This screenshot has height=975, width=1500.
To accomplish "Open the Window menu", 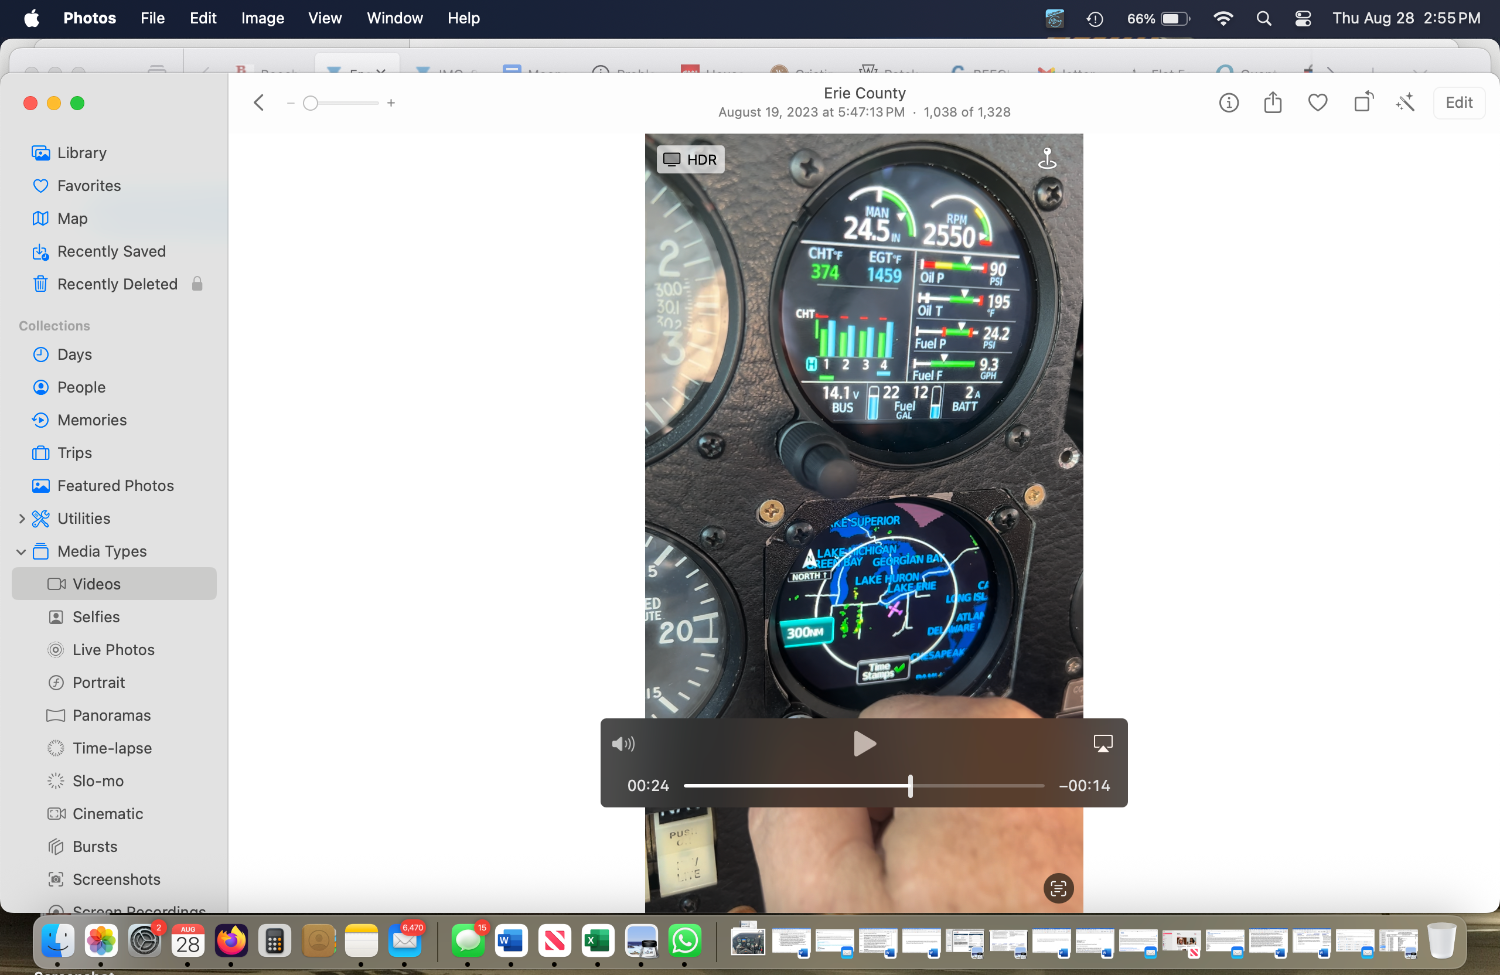I will click(395, 18).
